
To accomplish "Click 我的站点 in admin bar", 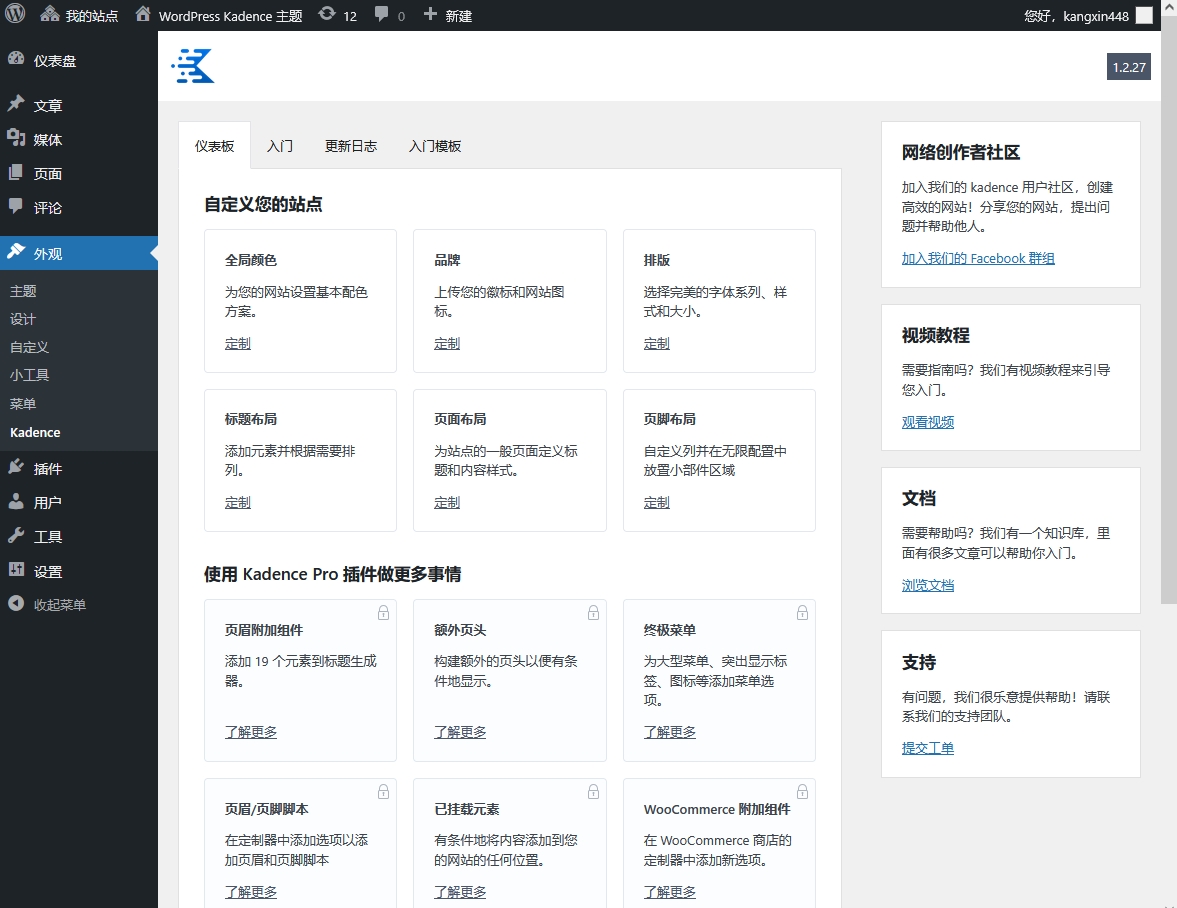I will click(92, 16).
